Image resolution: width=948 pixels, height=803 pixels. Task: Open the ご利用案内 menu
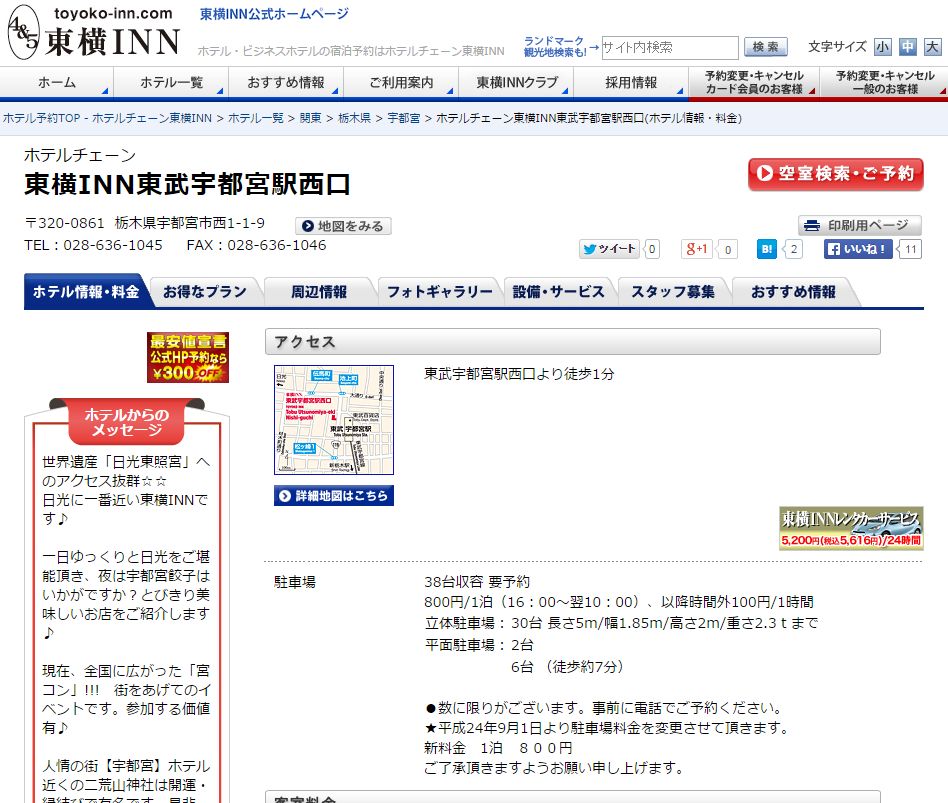[401, 82]
